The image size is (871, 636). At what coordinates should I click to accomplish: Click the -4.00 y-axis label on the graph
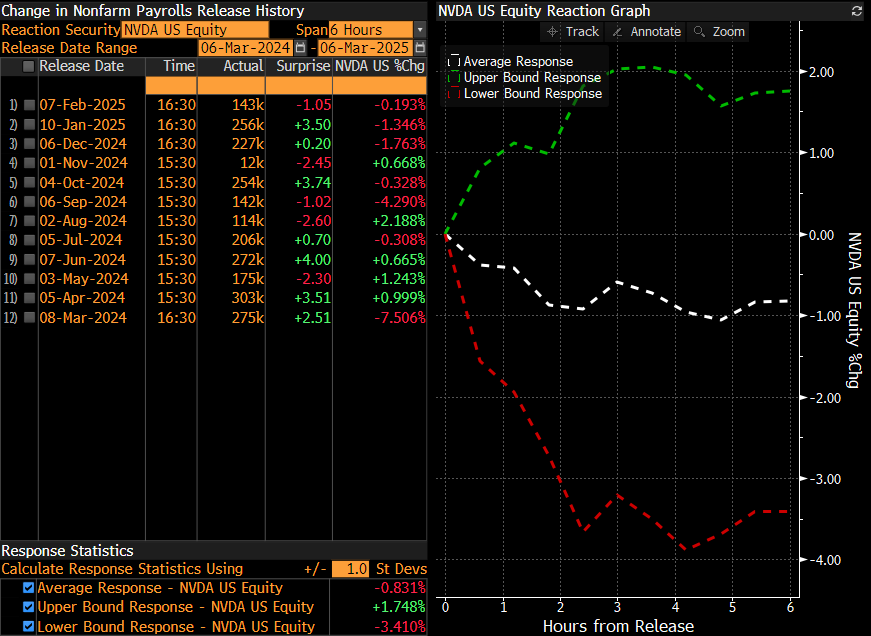(824, 560)
